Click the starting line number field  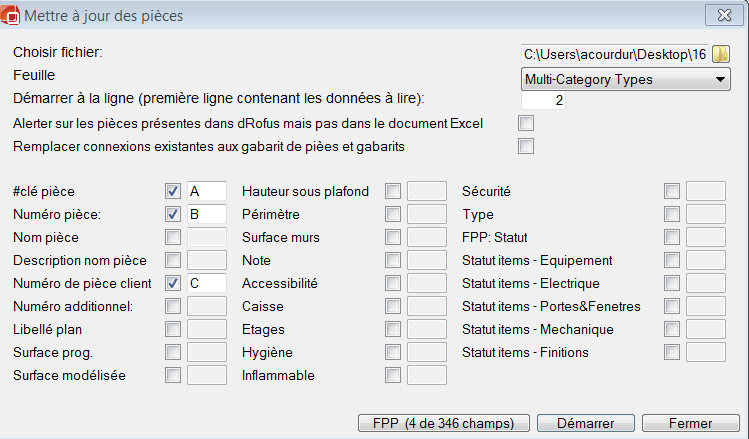click(x=544, y=101)
